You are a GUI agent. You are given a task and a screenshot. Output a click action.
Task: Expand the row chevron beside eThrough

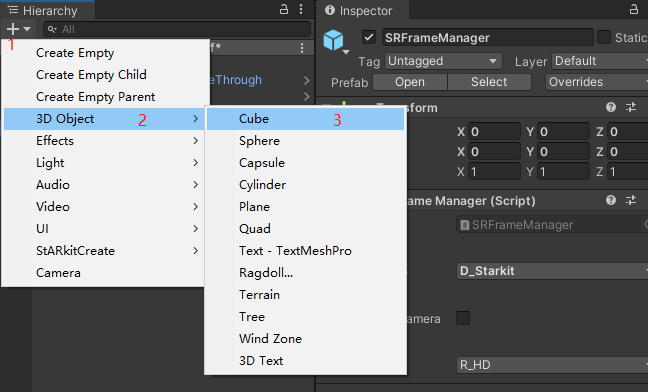pyautogui.click(x=307, y=80)
